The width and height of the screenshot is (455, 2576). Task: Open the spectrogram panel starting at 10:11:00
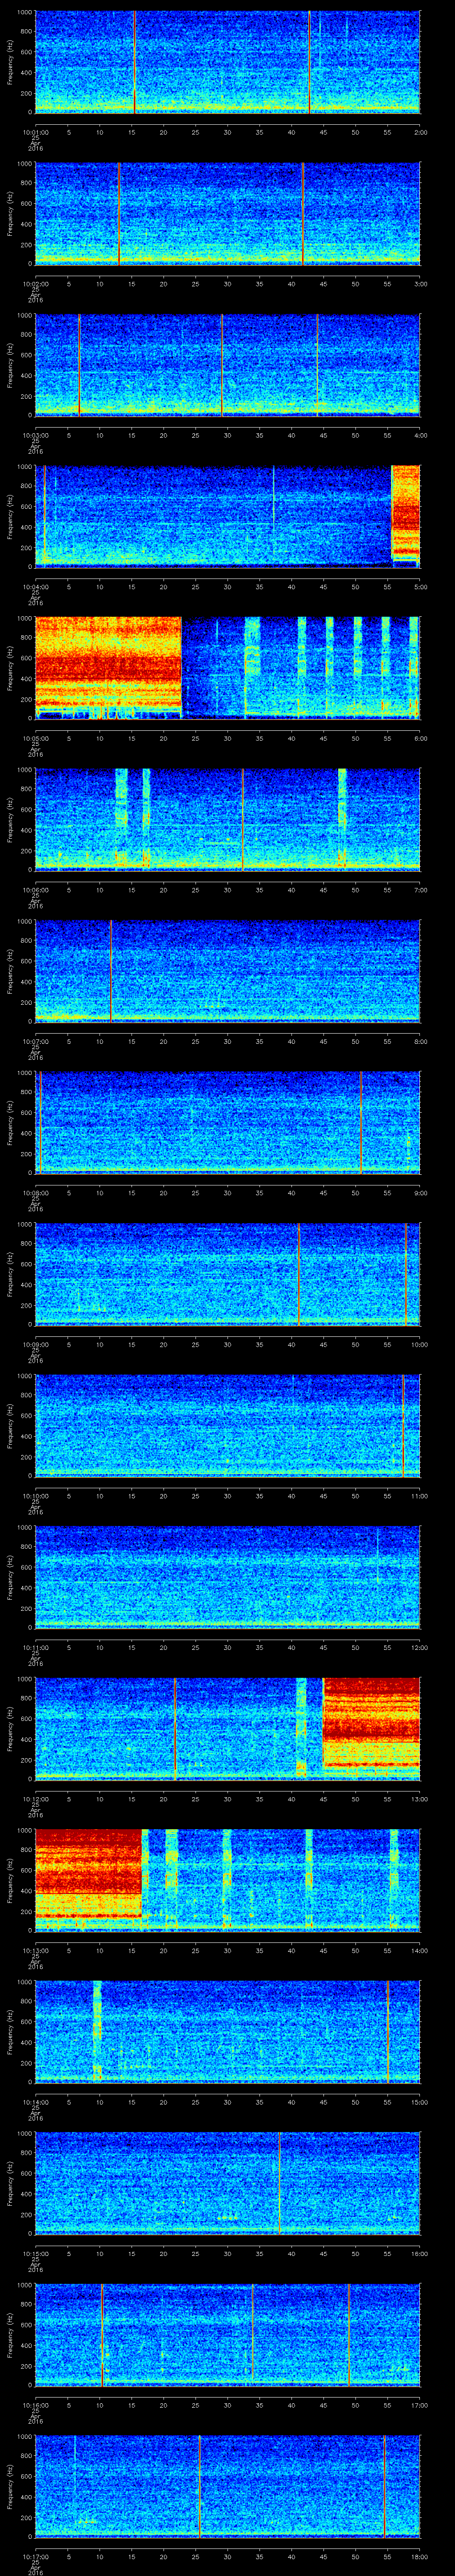pyautogui.click(x=227, y=1576)
